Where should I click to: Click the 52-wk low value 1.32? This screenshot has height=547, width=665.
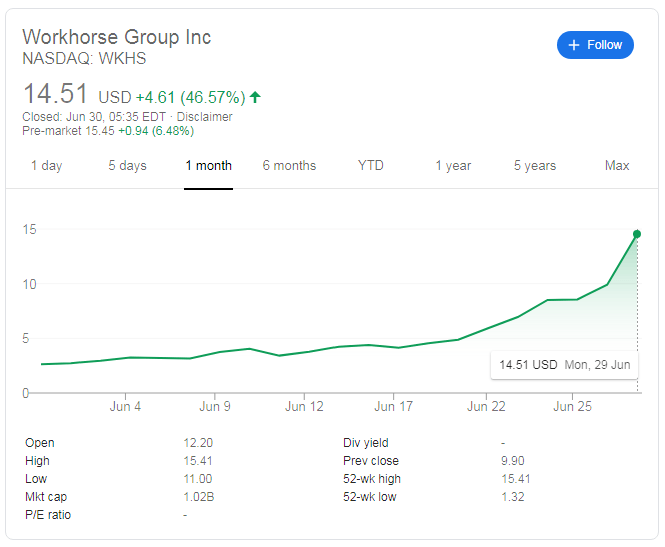[x=512, y=497]
